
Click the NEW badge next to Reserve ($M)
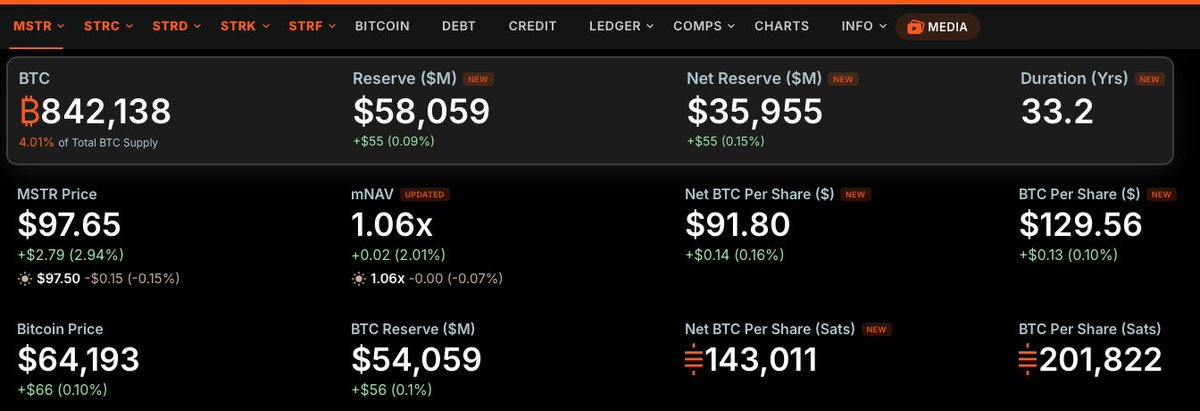477,79
